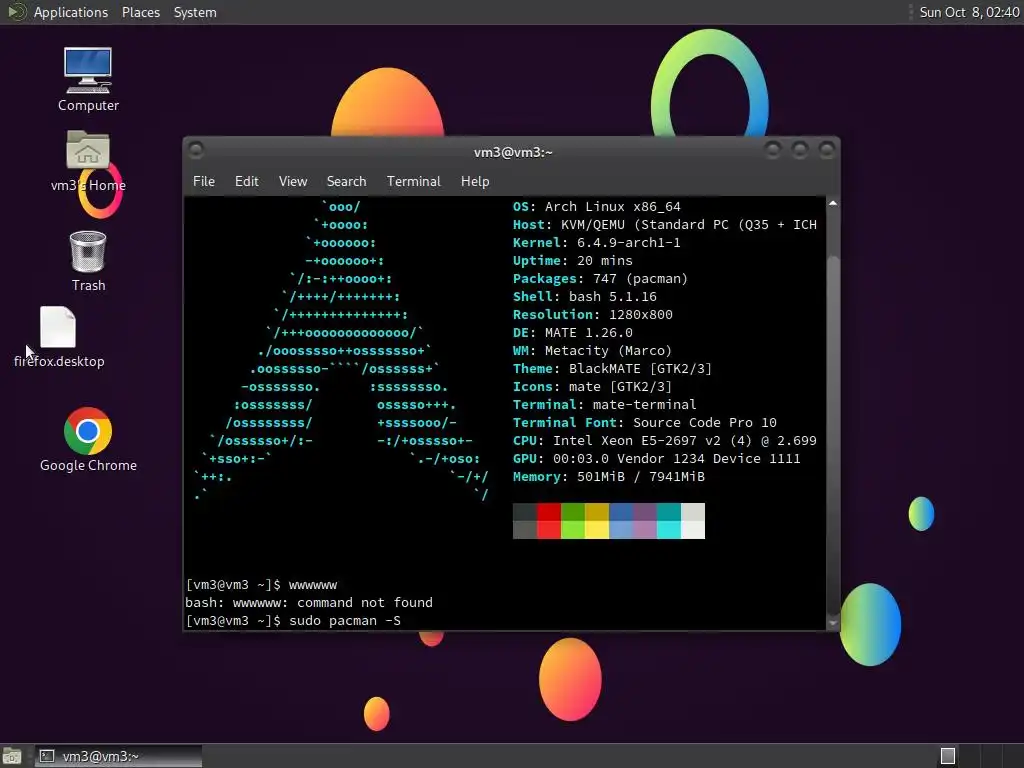1024x768 pixels.
Task: Click the 'WM: Metacity (Marco)' line
Action: [592, 351]
